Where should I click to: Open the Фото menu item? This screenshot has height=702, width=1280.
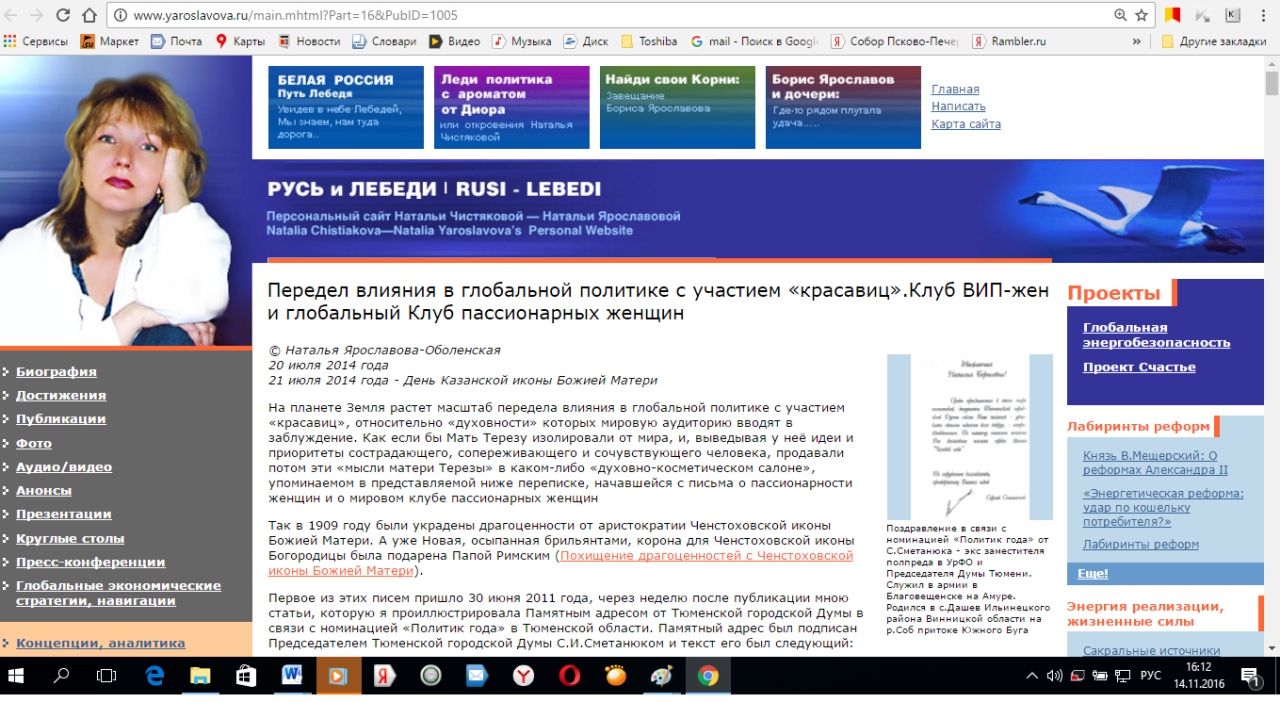(34, 443)
